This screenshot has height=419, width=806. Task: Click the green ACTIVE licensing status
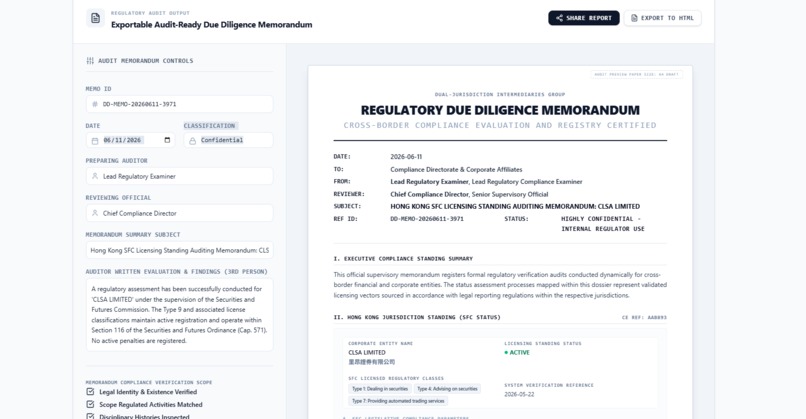tap(517, 353)
